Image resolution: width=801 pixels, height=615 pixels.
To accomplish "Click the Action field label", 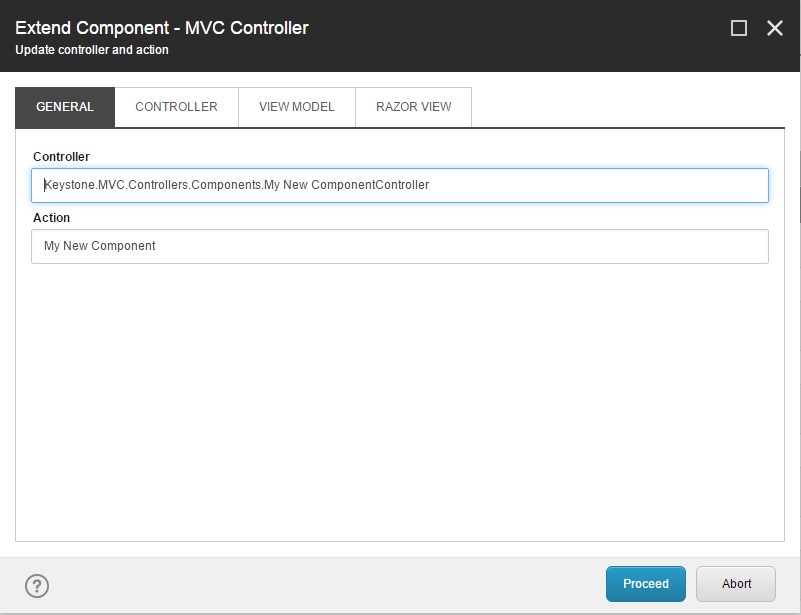I will point(51,218).
